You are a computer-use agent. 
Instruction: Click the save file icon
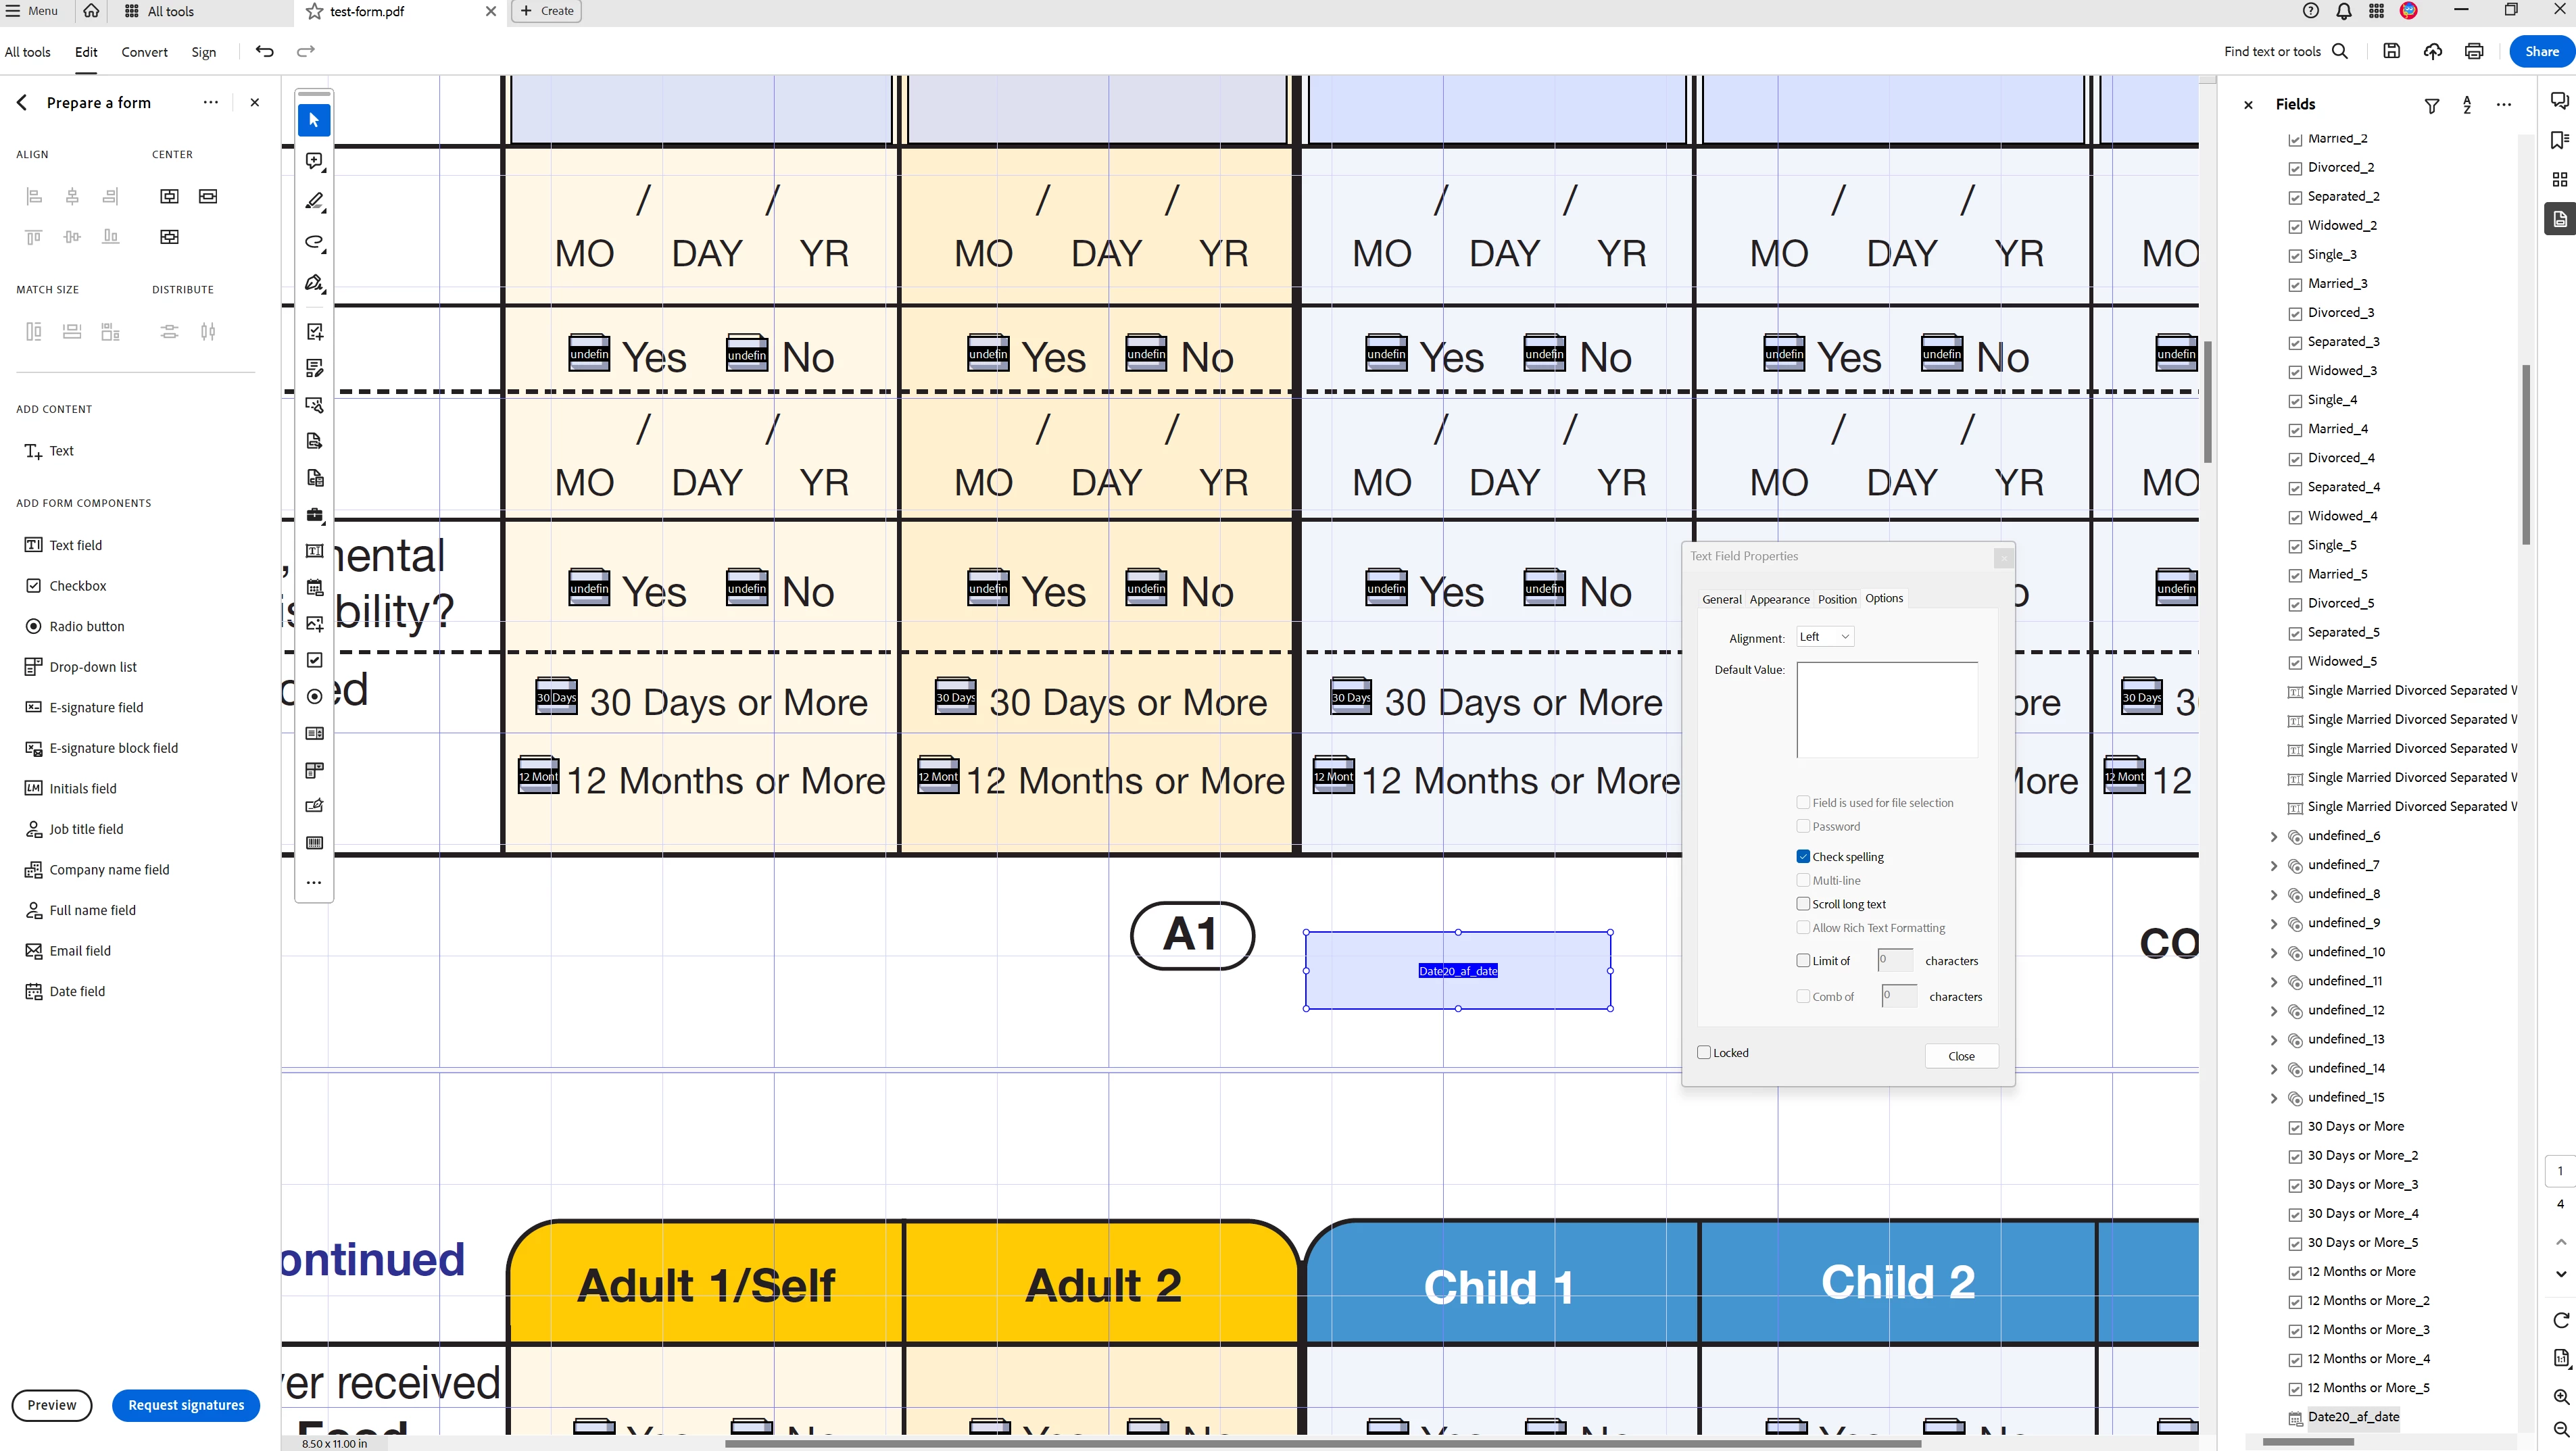[2391, 51]
